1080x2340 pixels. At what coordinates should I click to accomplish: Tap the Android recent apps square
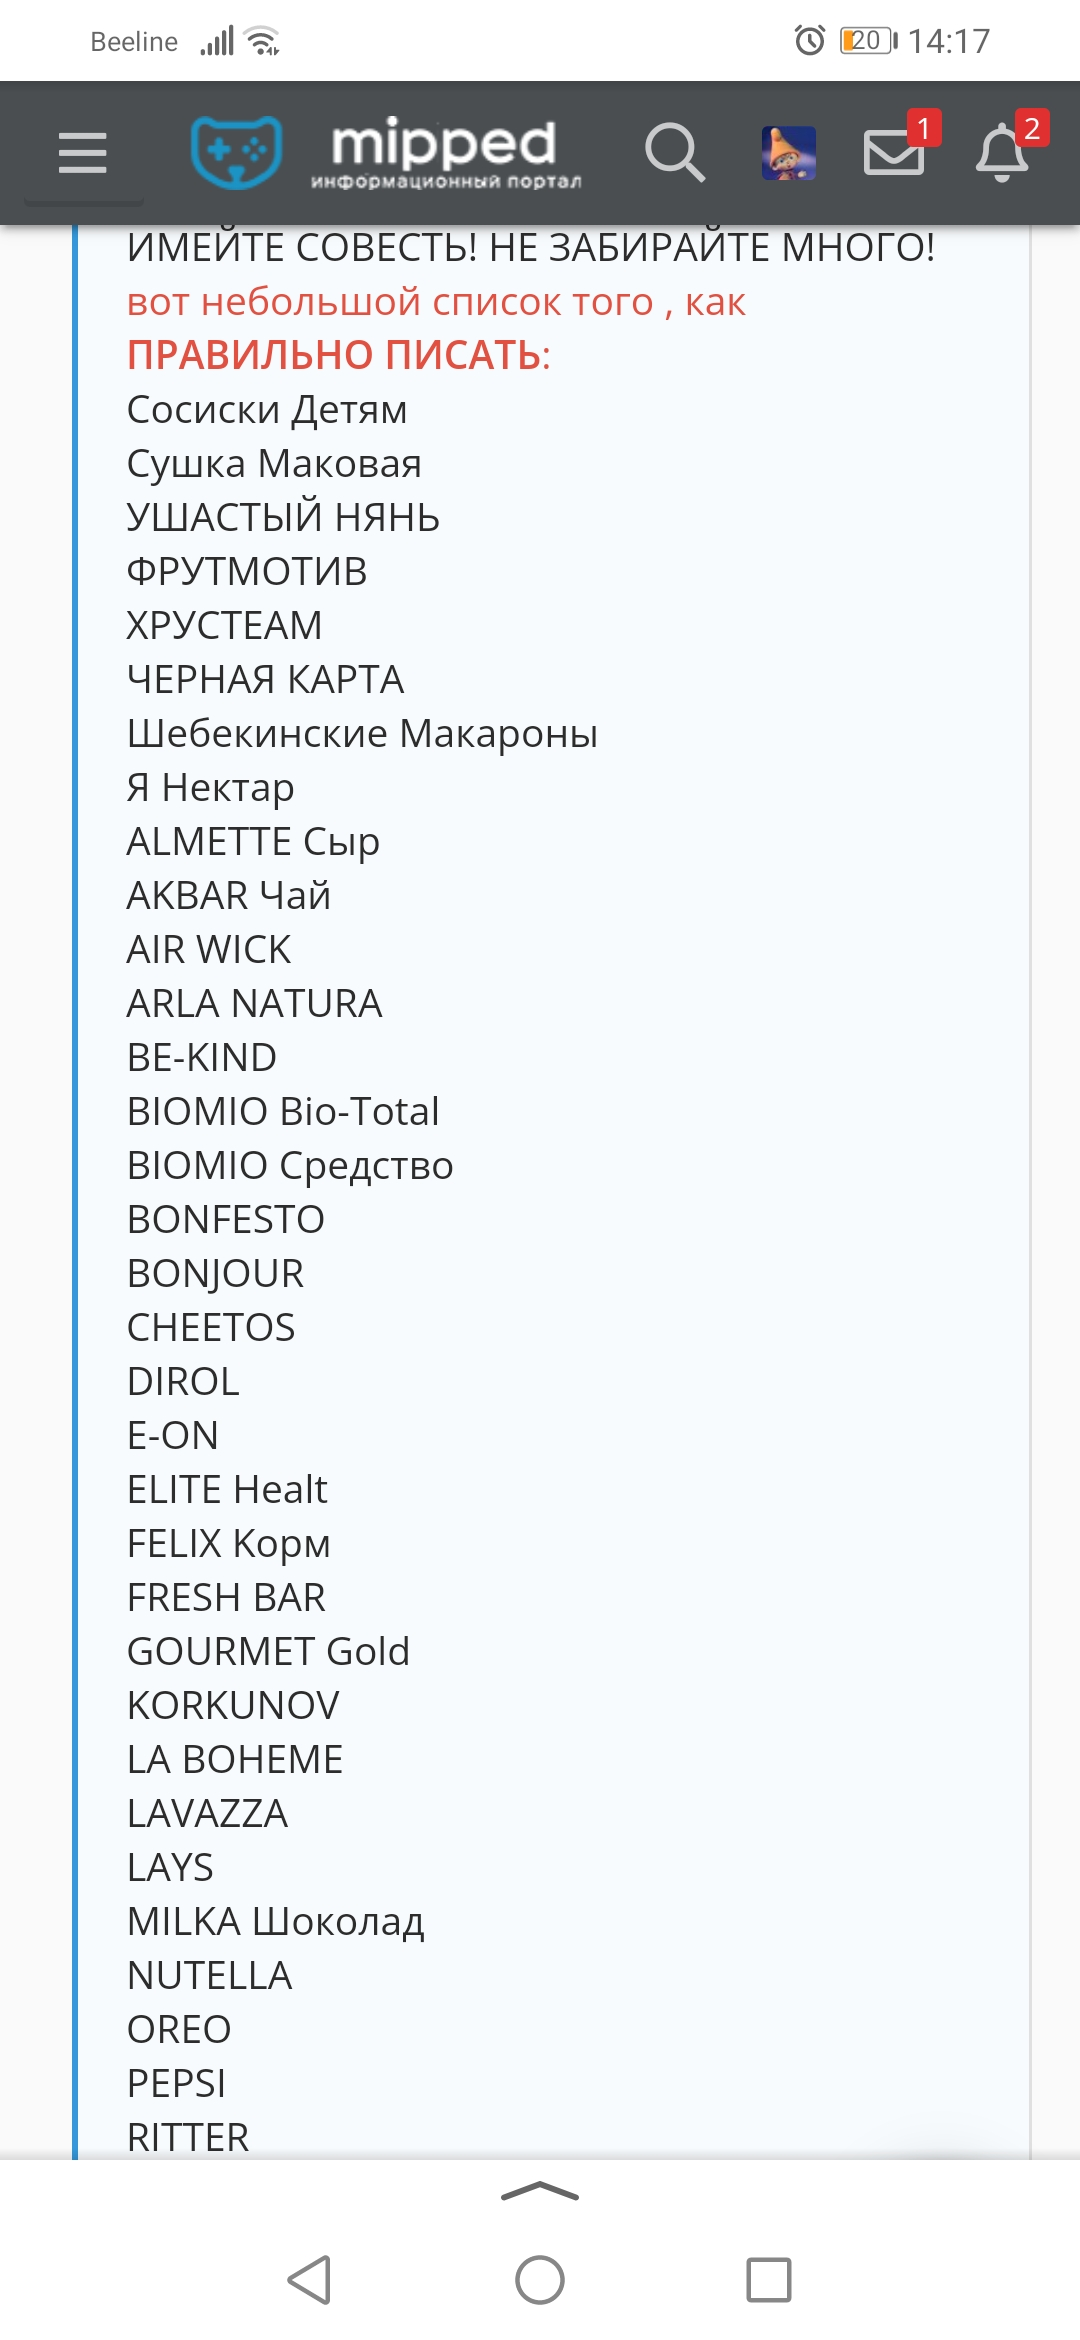click(769, 2280)
